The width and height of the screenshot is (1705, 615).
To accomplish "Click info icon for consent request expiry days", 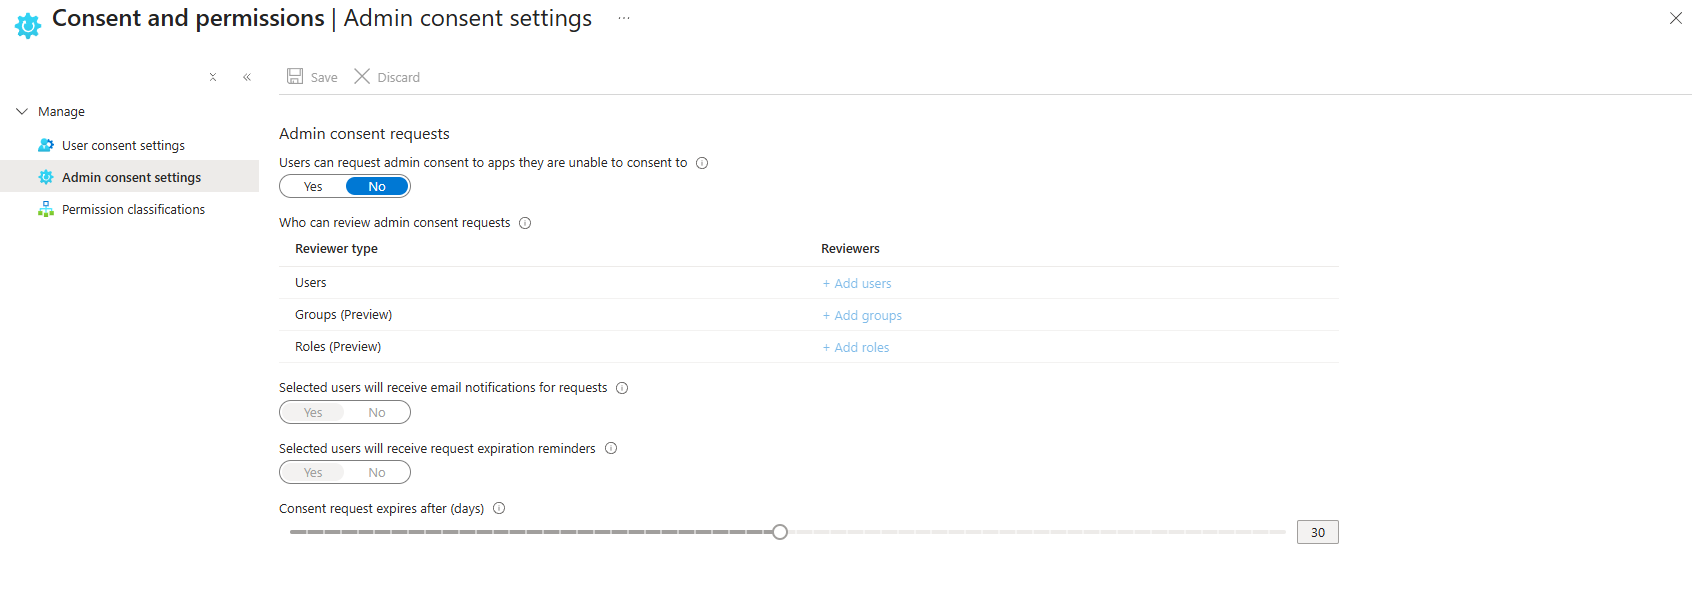I will tap(499, 508).
